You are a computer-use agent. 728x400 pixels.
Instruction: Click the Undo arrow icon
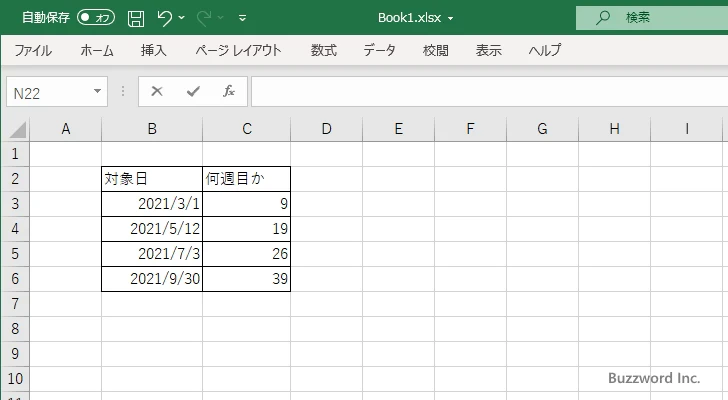pos(164,18)
